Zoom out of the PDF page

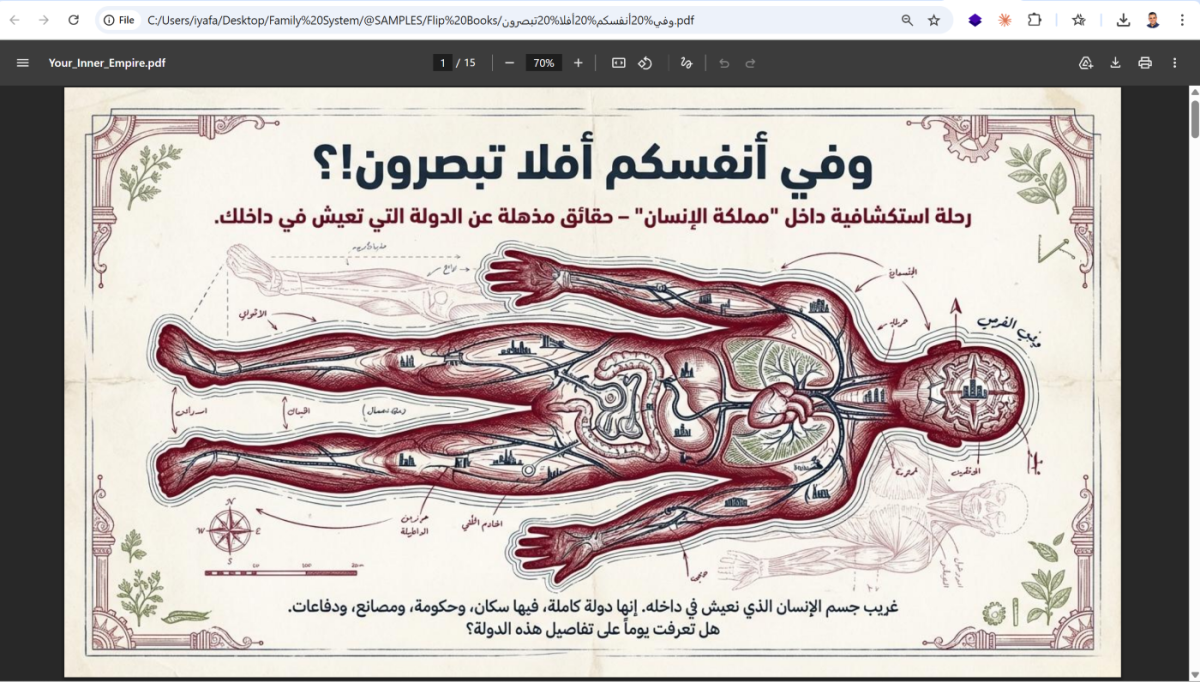509,63
